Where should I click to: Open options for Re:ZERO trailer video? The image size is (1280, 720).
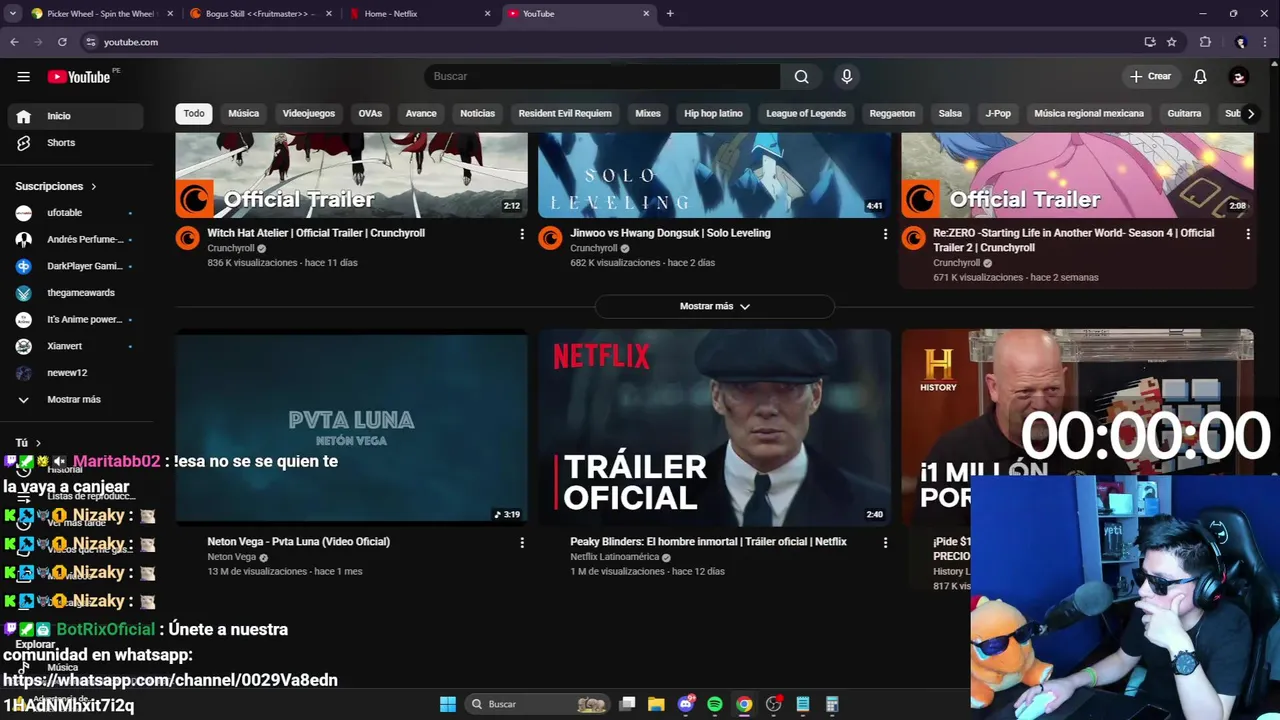1247,234
